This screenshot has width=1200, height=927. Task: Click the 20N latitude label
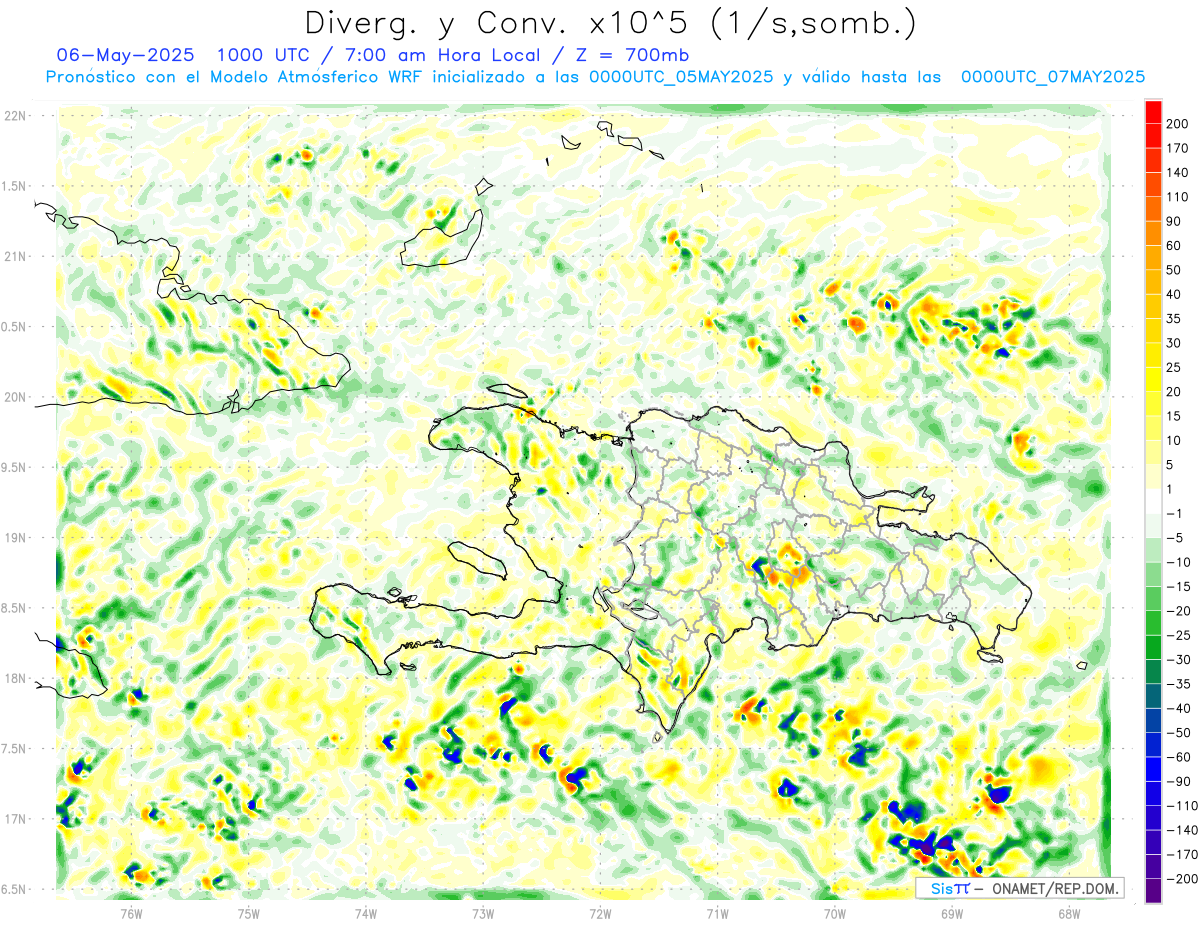[x=16, y=397]
